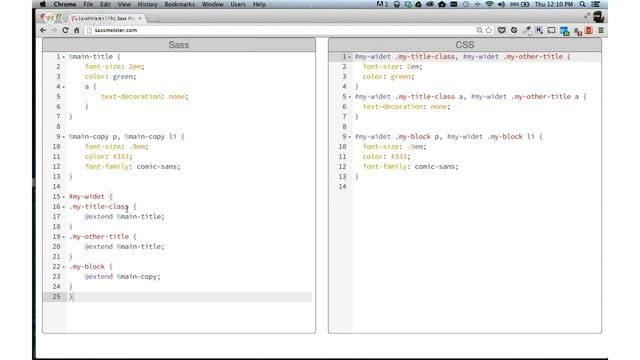This screenshot has height=360, width=640.
Task: Click 'color: #333;' on CSS line 11
Action: click(x=387, y=156)
